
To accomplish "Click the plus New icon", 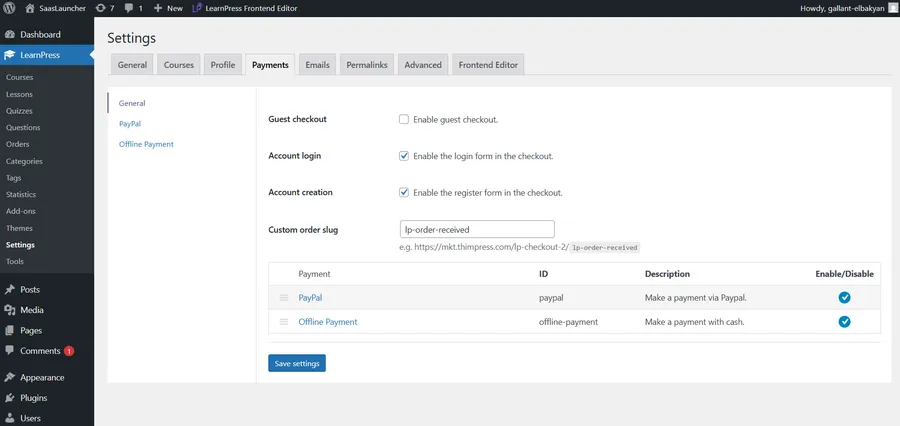I will (158, 8).
